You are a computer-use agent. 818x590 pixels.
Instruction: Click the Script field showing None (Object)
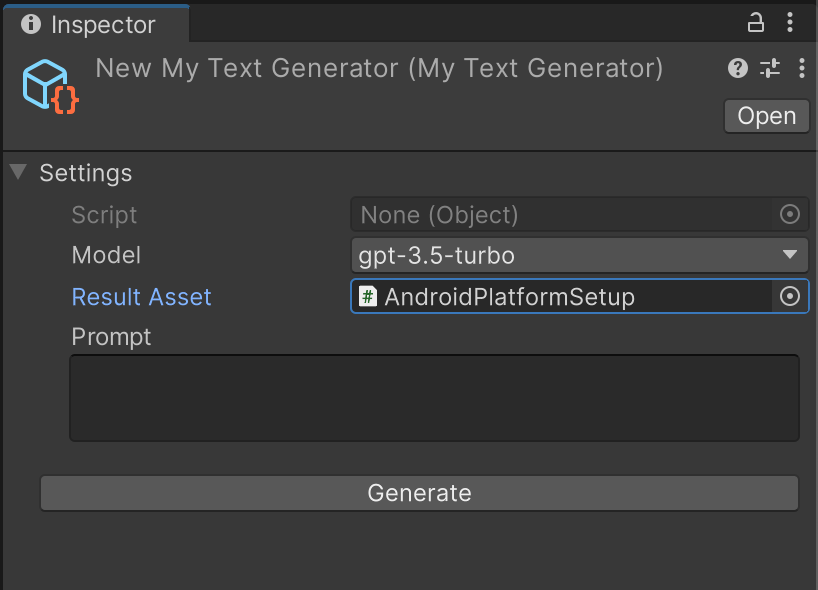(x=560, y=214)
